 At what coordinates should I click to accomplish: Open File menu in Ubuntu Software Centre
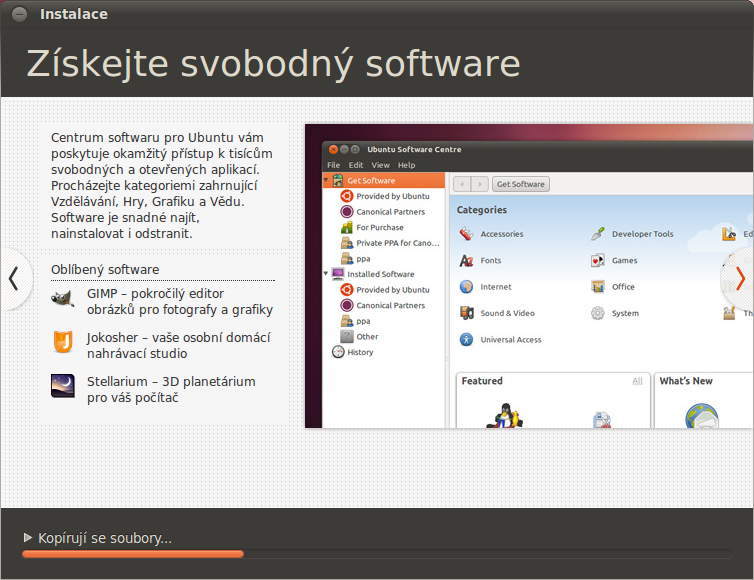(333, 165)
